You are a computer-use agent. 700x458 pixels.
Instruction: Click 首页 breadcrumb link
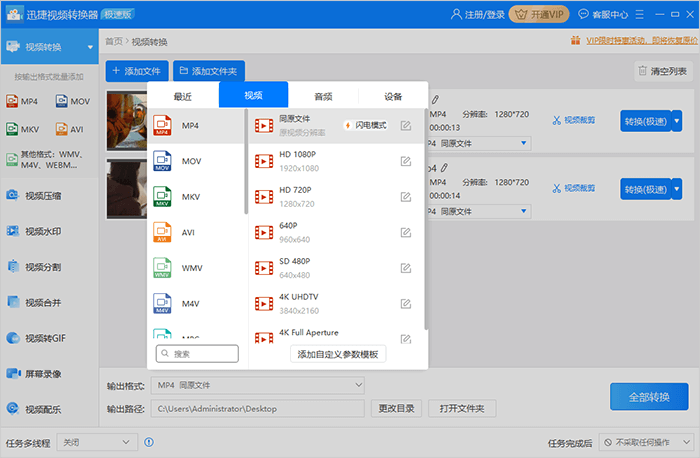(114, 42)
